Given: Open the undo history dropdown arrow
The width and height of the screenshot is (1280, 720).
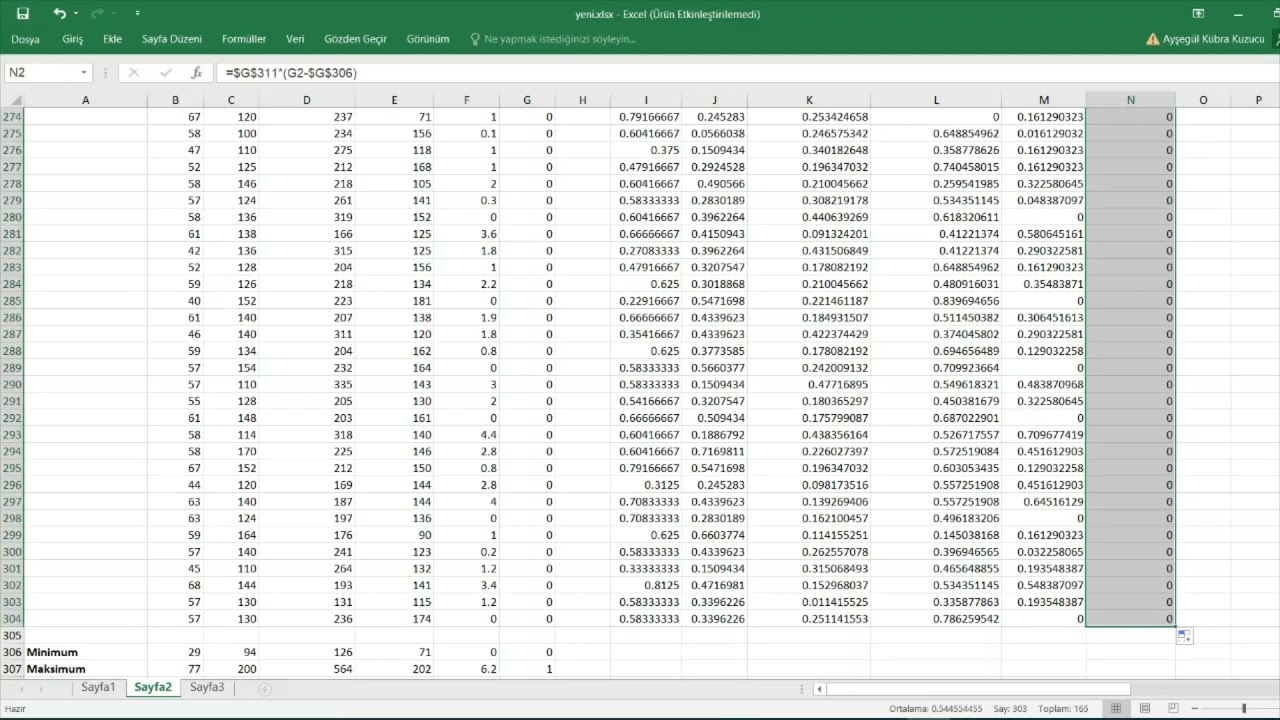Looking at the screenshot, I should point(76,14).
